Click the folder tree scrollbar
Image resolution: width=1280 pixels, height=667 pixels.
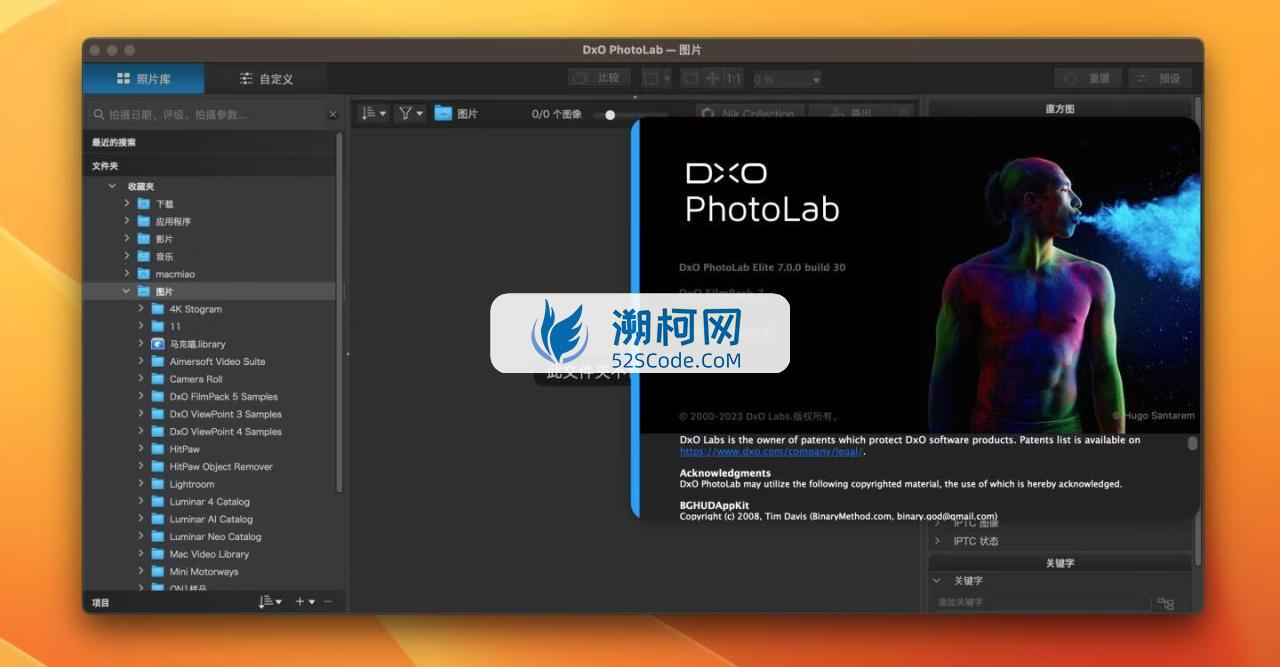point(339,312)
